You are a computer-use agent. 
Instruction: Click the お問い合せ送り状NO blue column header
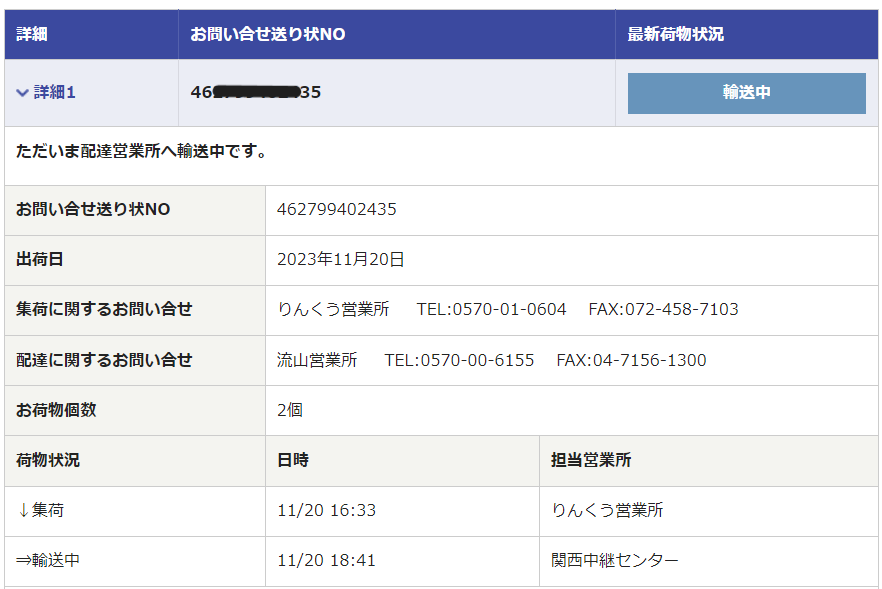[268, 34]
